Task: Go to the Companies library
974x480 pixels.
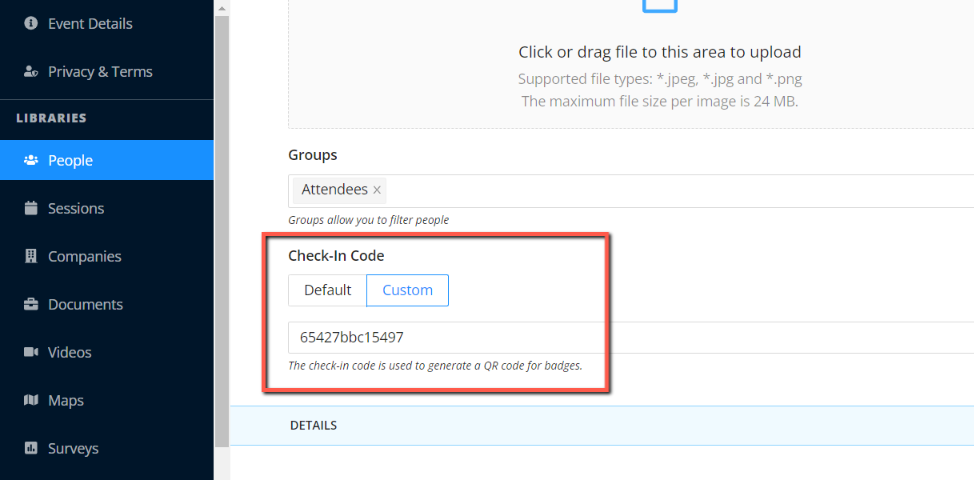Action: coord(84,256)
